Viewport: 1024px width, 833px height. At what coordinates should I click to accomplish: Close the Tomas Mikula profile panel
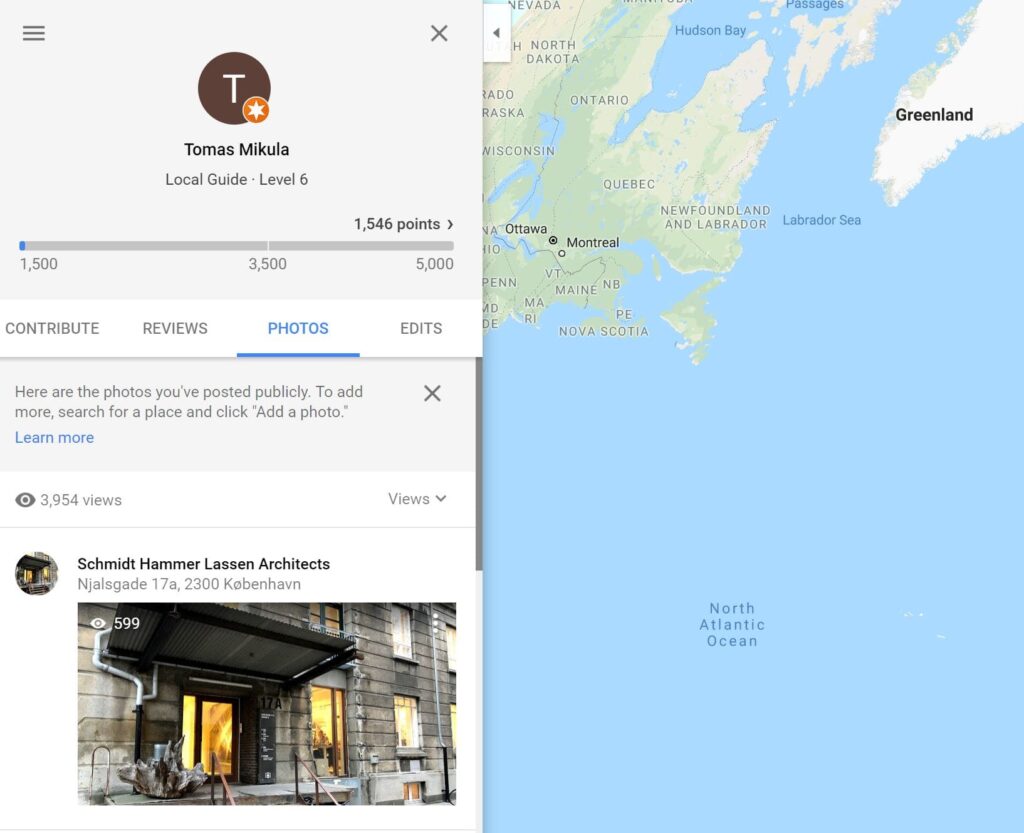pos(439,33)
